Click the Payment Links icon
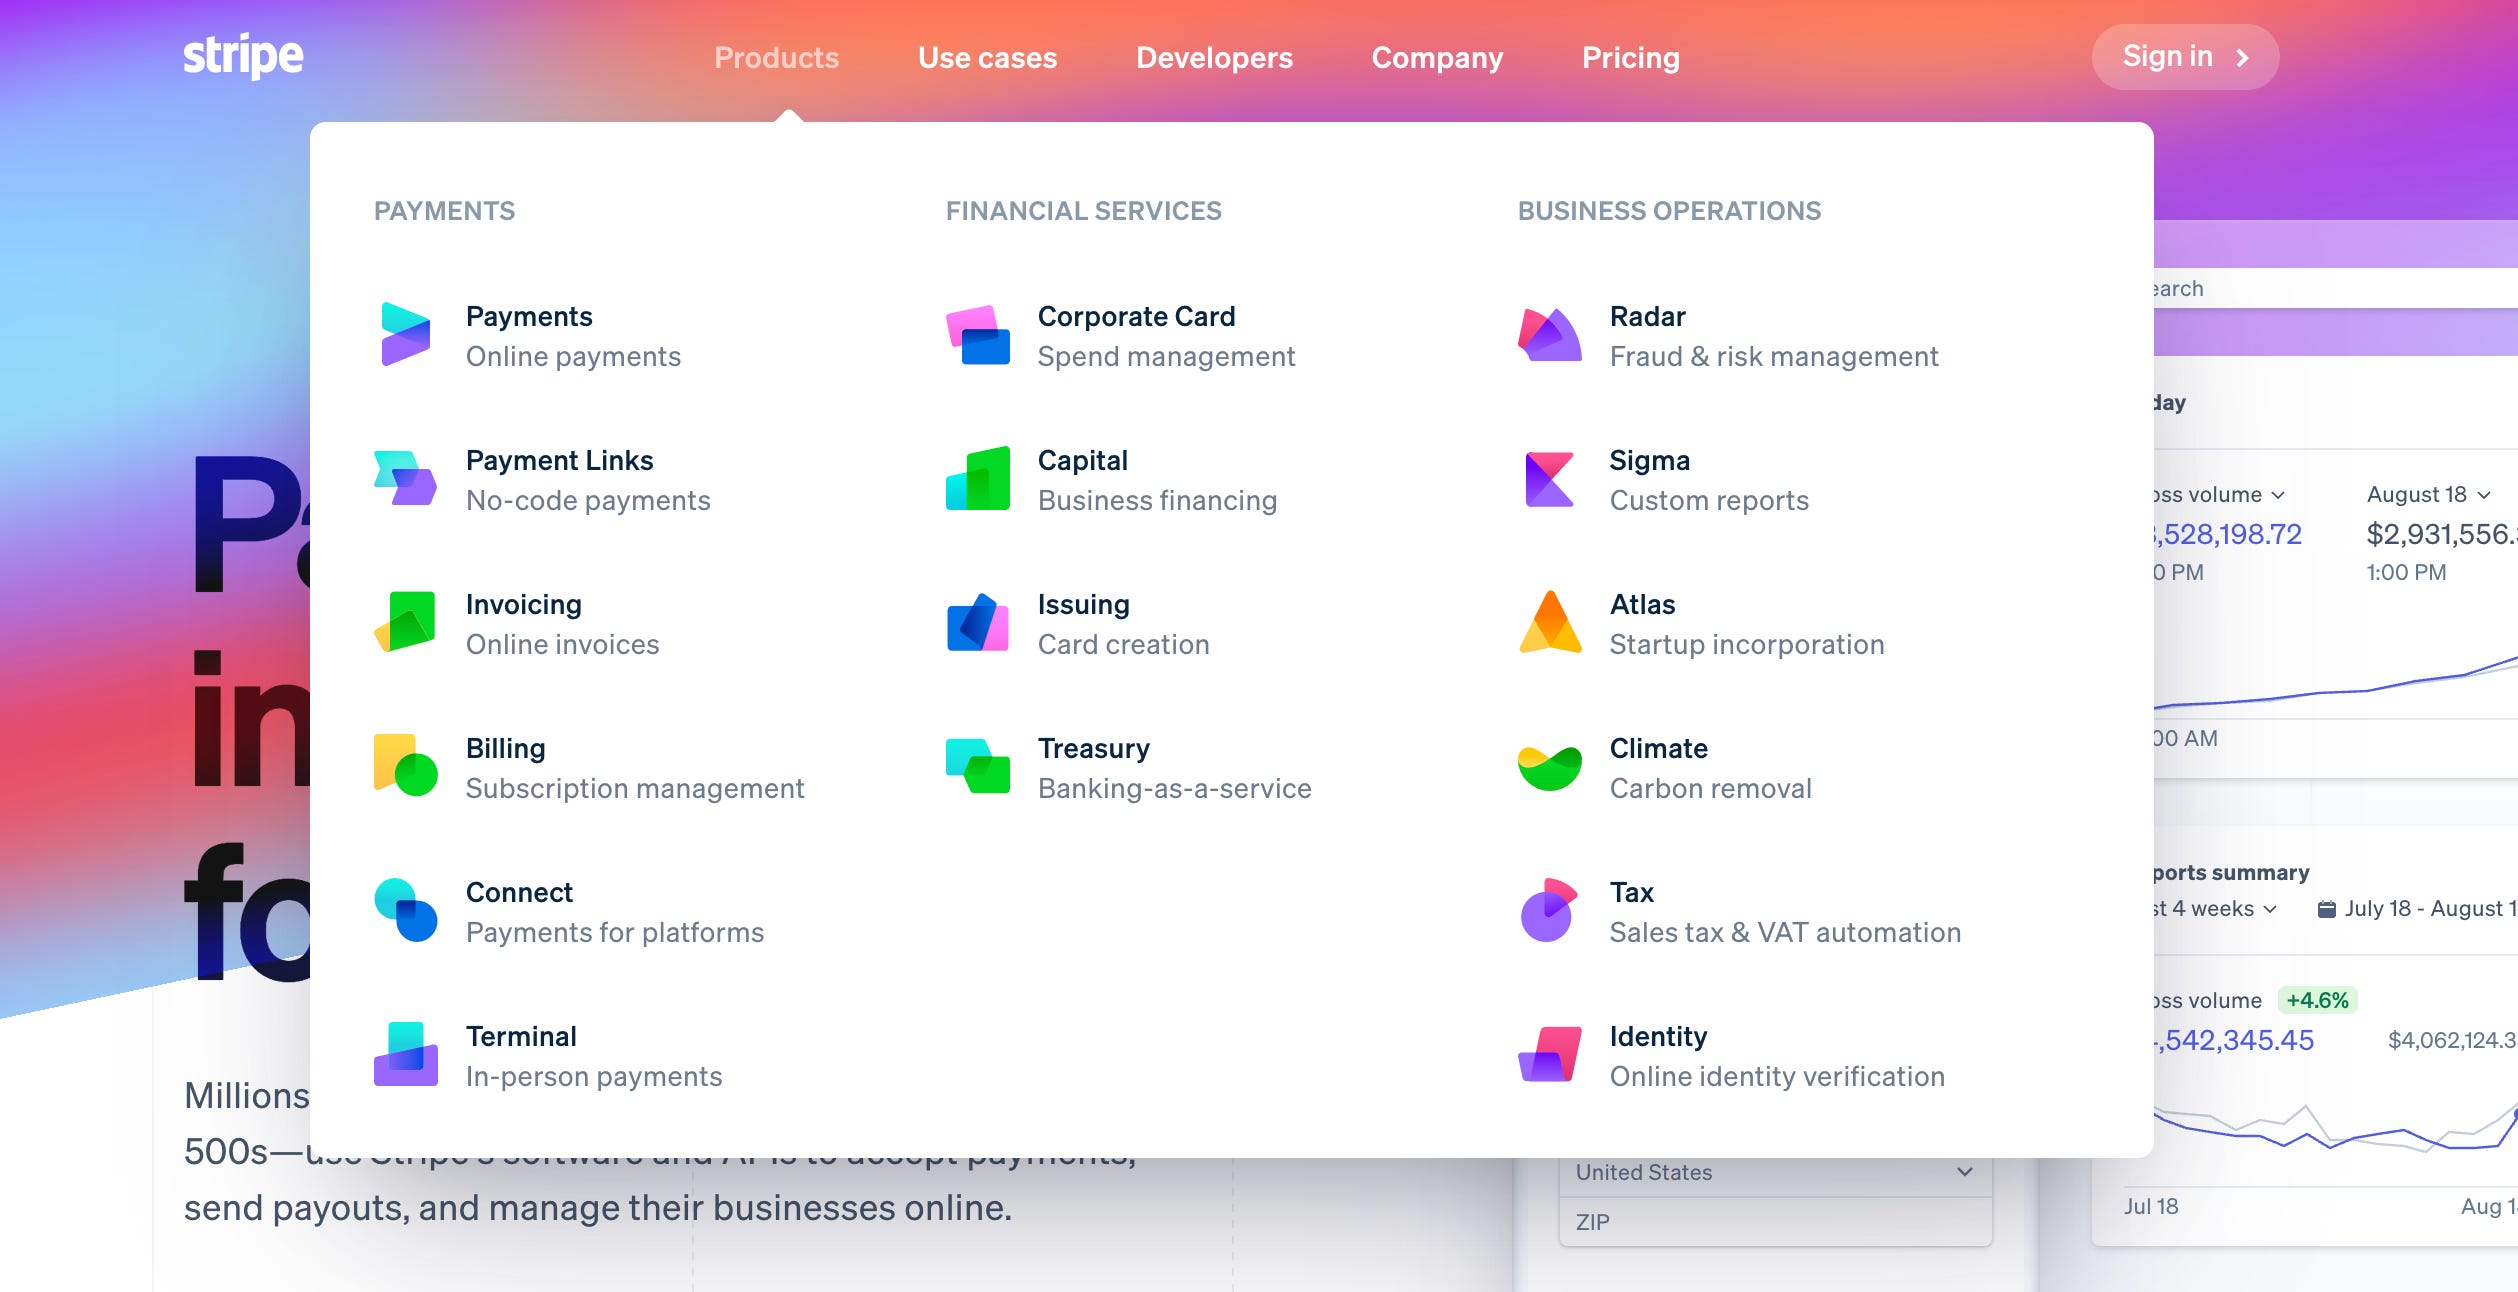This screenshot has height=1292, width=2518. (405, 478)
